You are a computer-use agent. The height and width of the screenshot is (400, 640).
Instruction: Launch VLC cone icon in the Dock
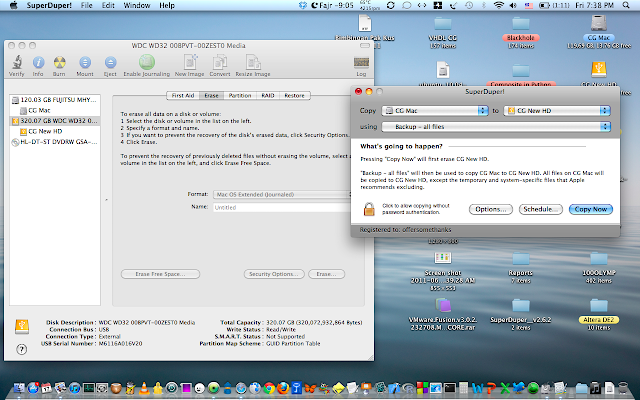tap(144, 388)
